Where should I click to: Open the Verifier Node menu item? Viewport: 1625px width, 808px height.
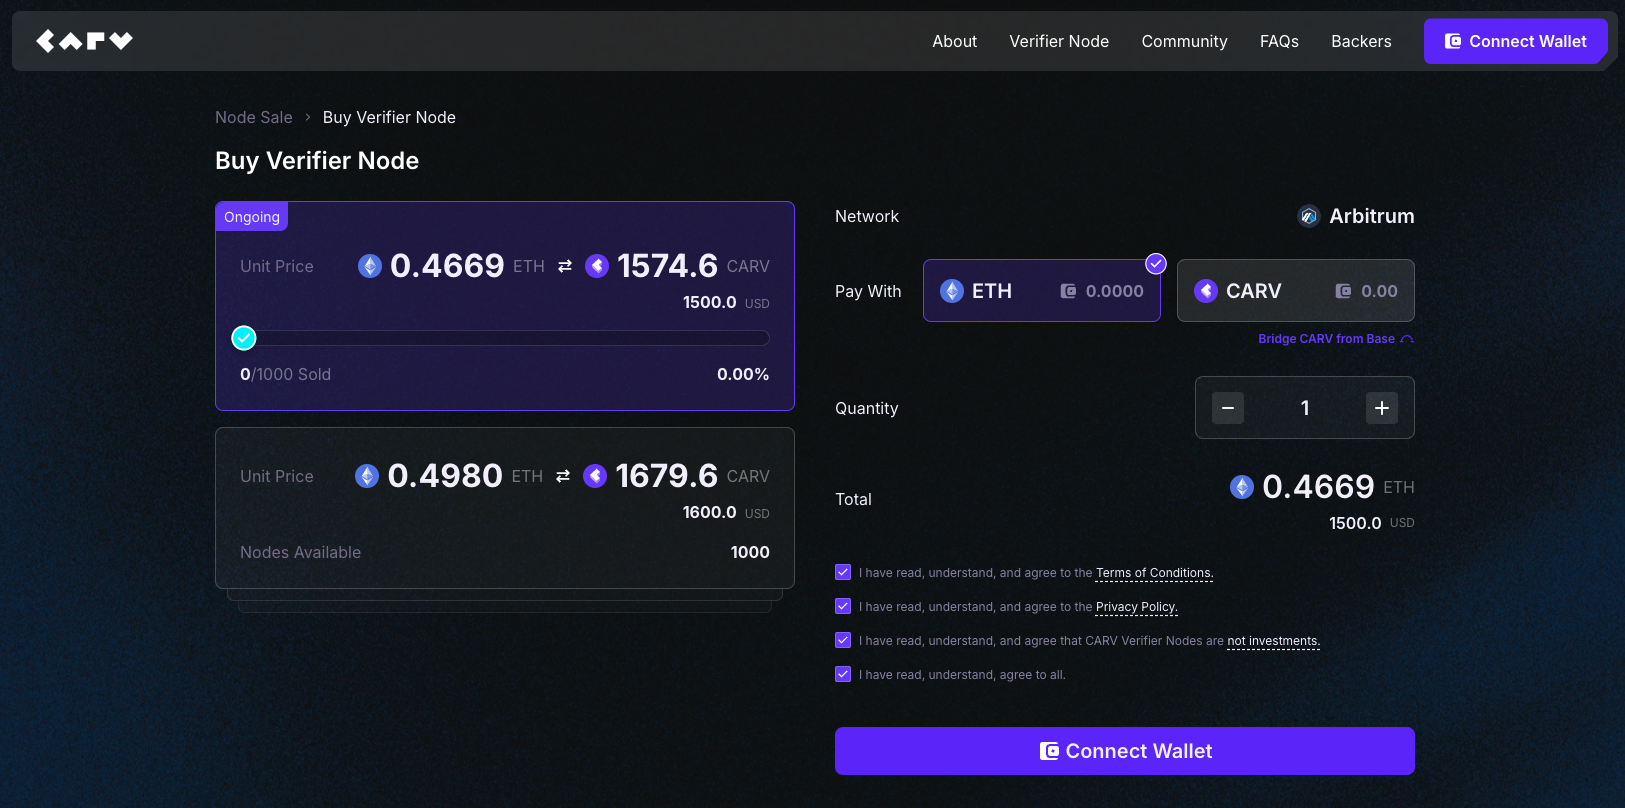(1059, 41)
